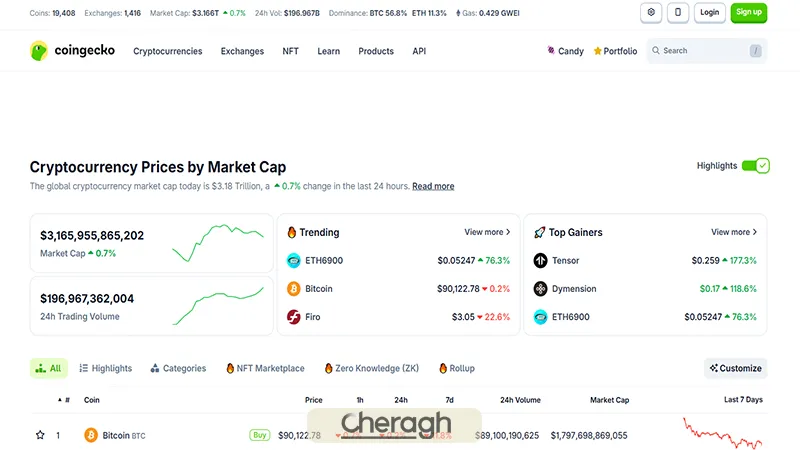Image resolution: width=800 pixels, height=450 pixels.
Task: Click the Bitcoin icon in Trending
Action: pyautogui.click(x=294, y=289)
